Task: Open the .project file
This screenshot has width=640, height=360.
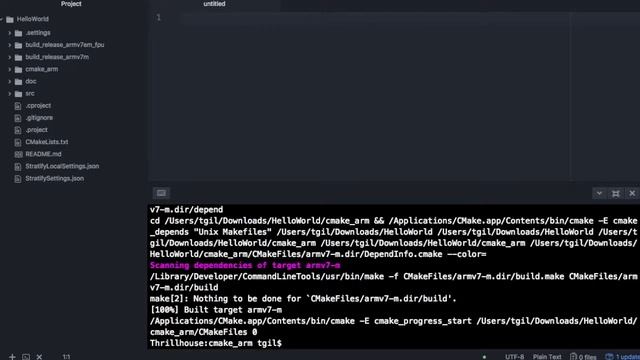Action: pyautogui.click(x=36, y=130)
